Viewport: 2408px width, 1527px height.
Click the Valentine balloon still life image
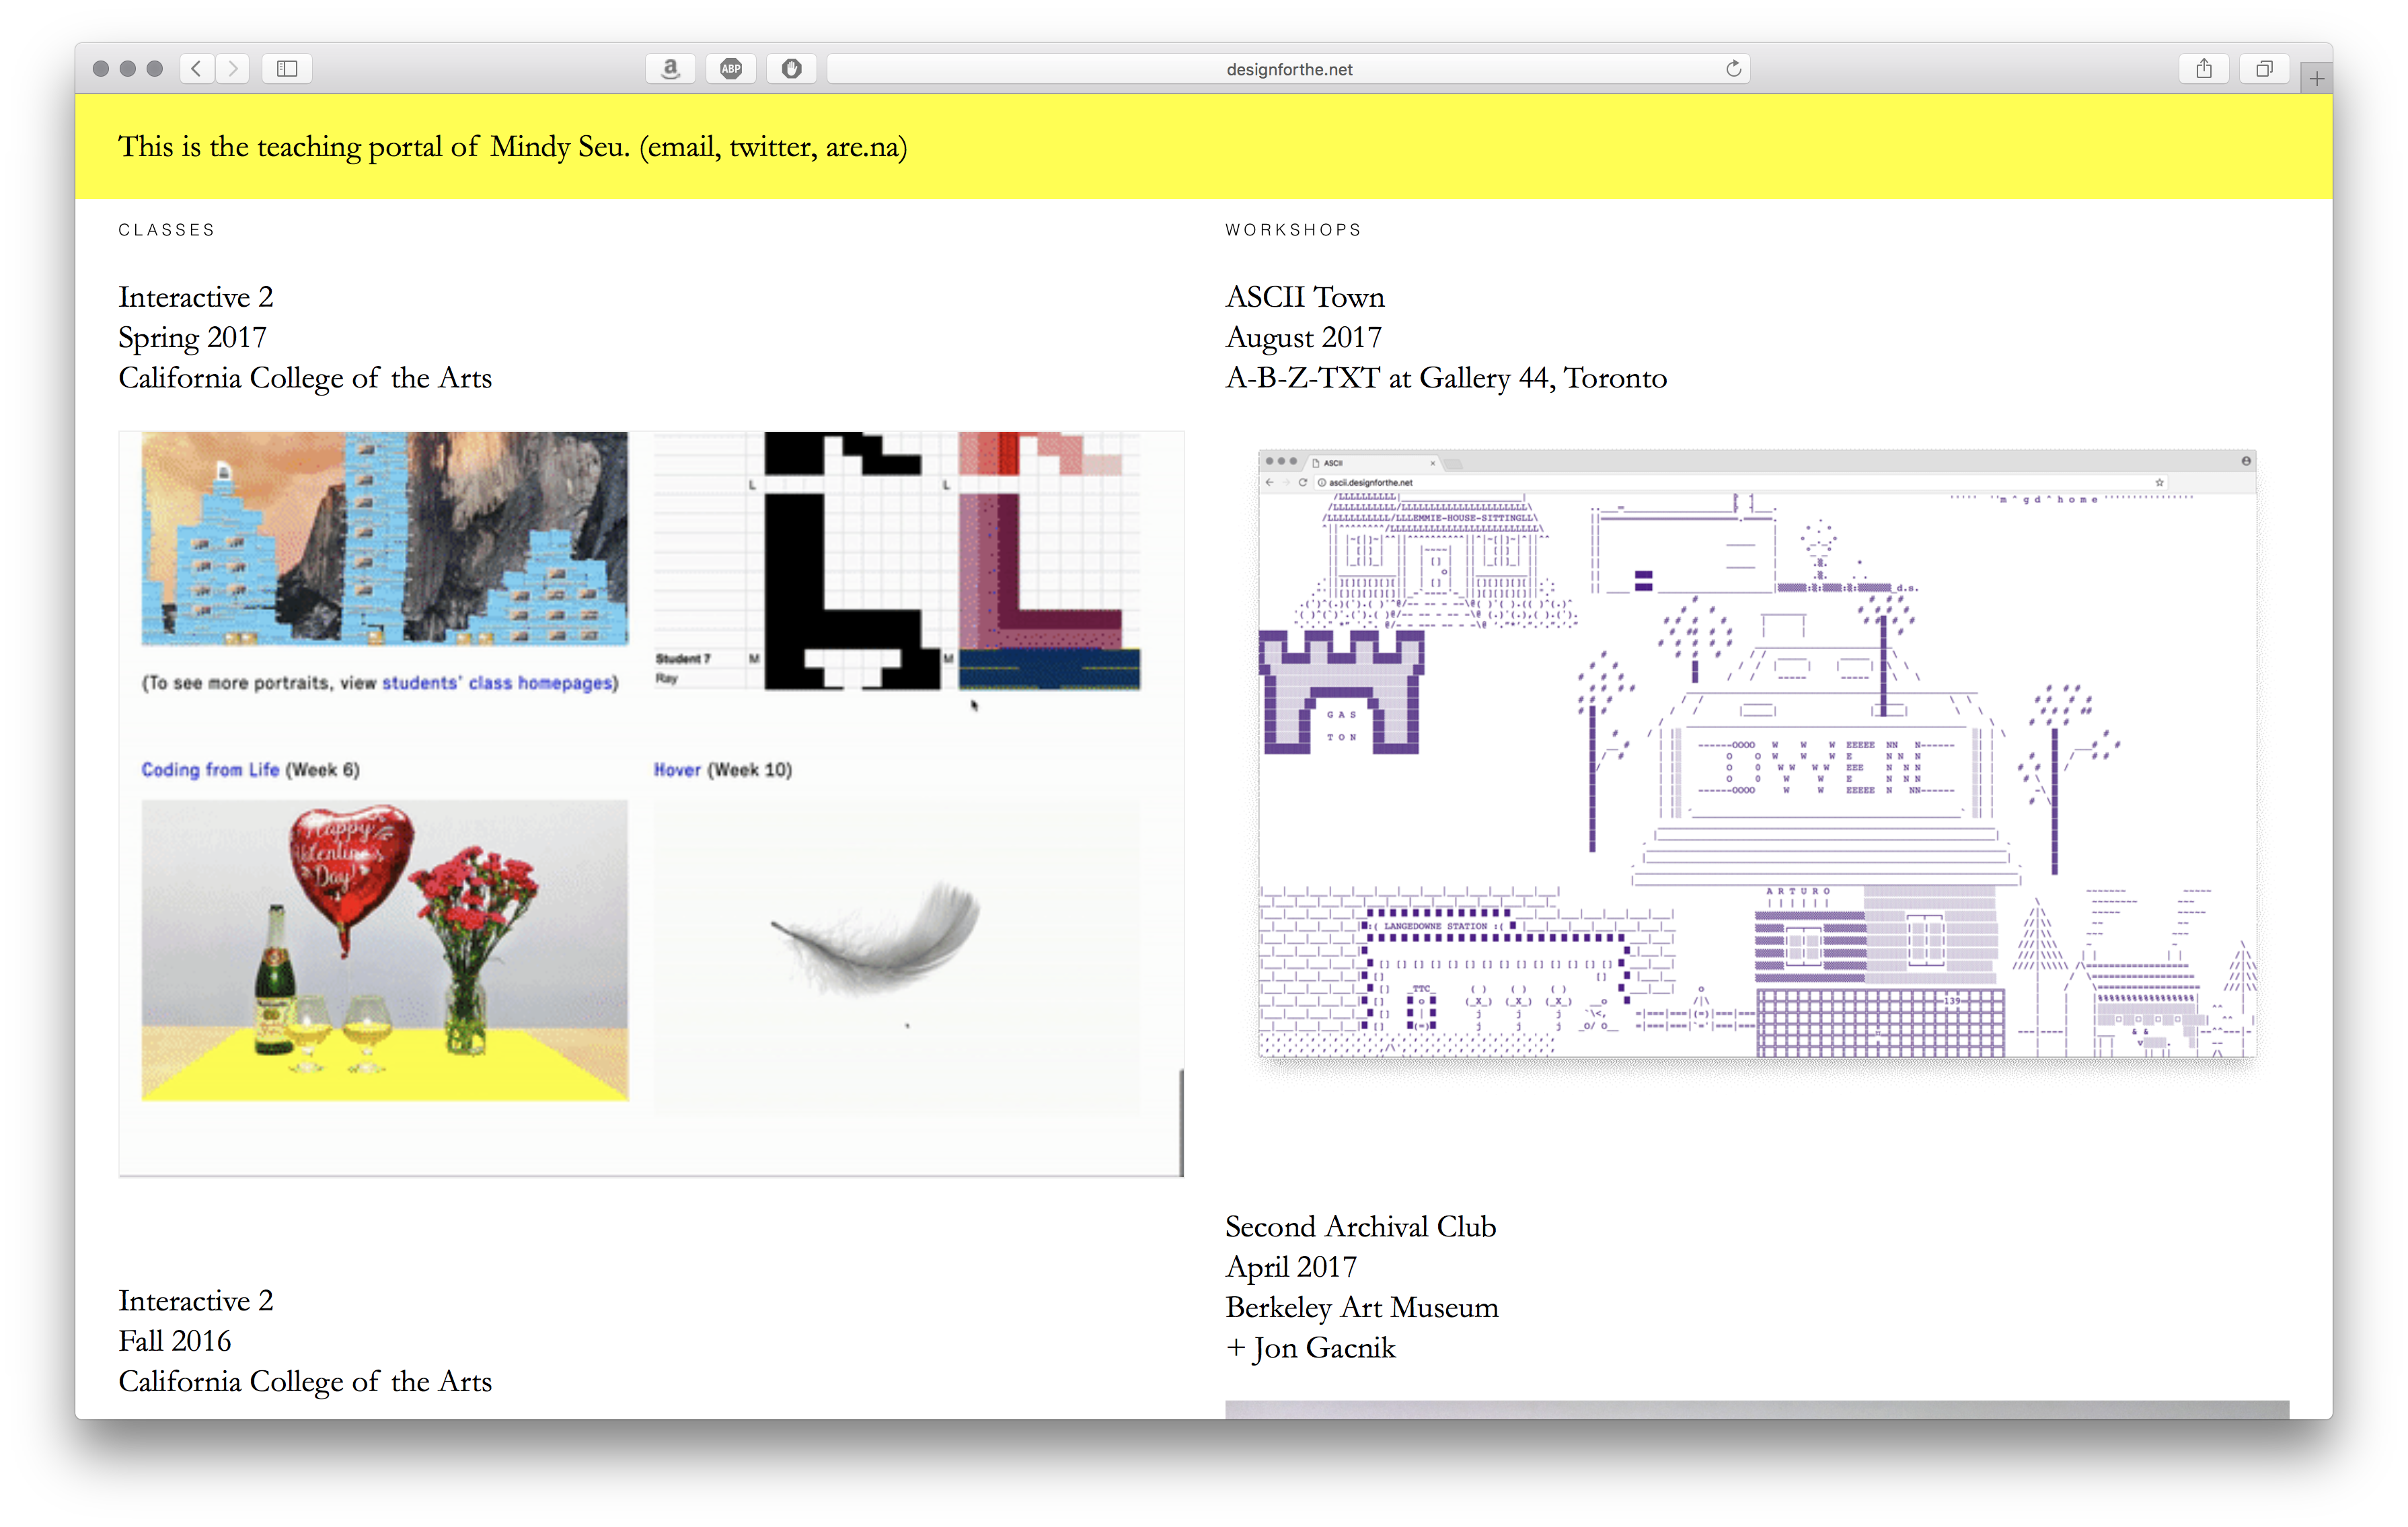(385, 950)
